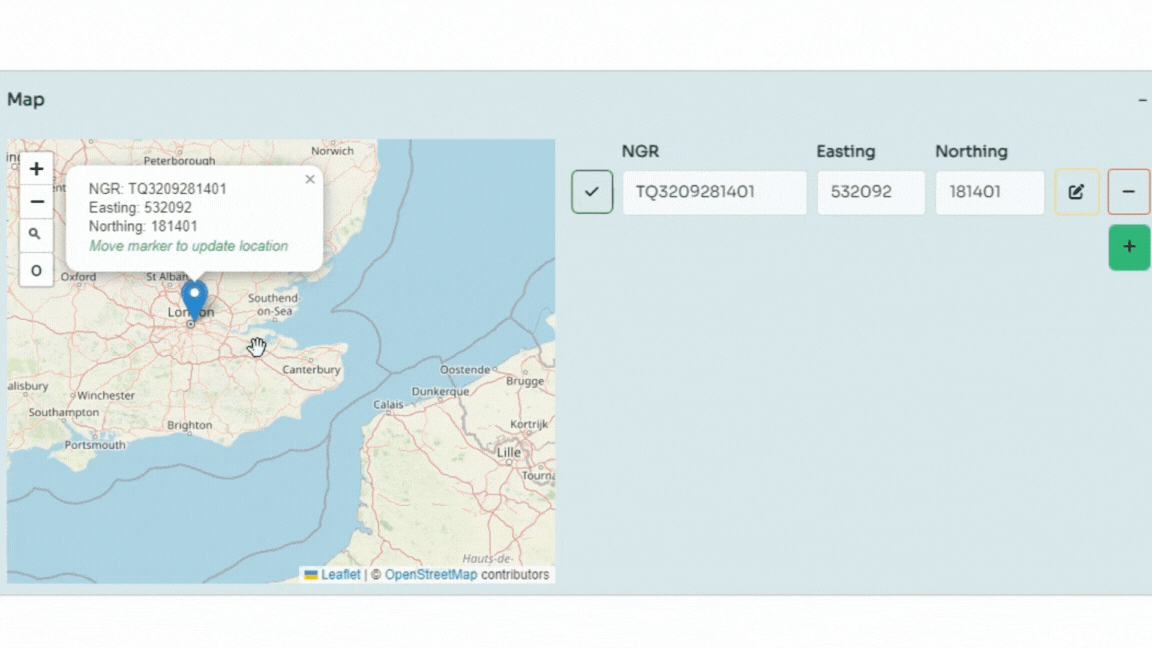
Task: Open the OpenStreetMap link
Action: [x=430, y=575]
